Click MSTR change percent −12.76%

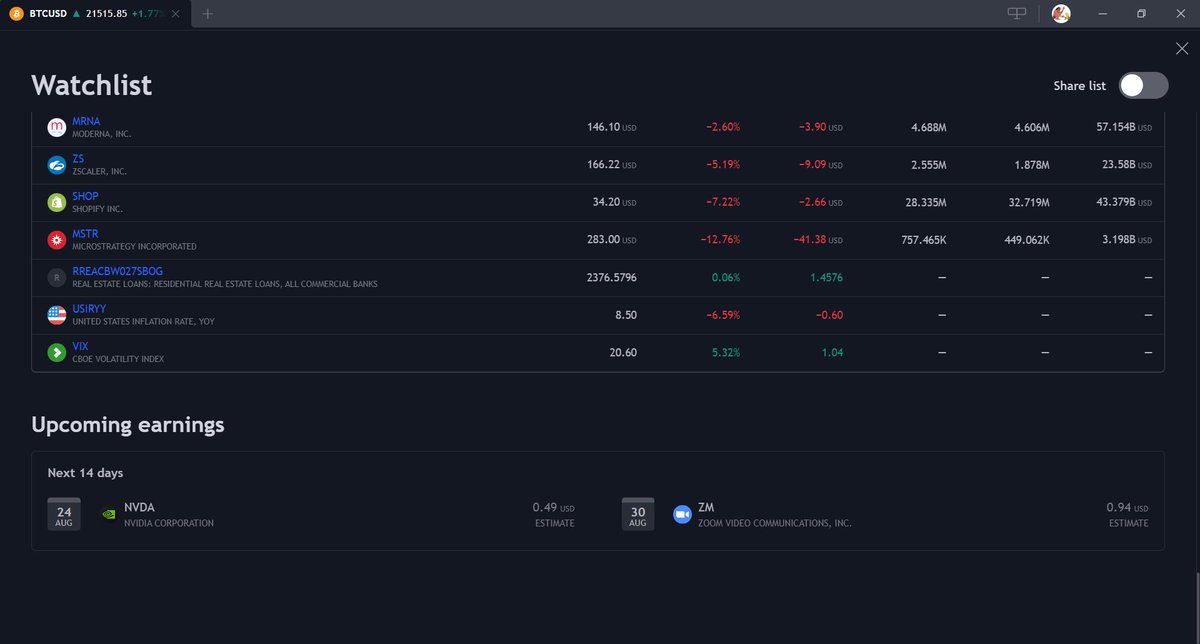tap(719, 240)
